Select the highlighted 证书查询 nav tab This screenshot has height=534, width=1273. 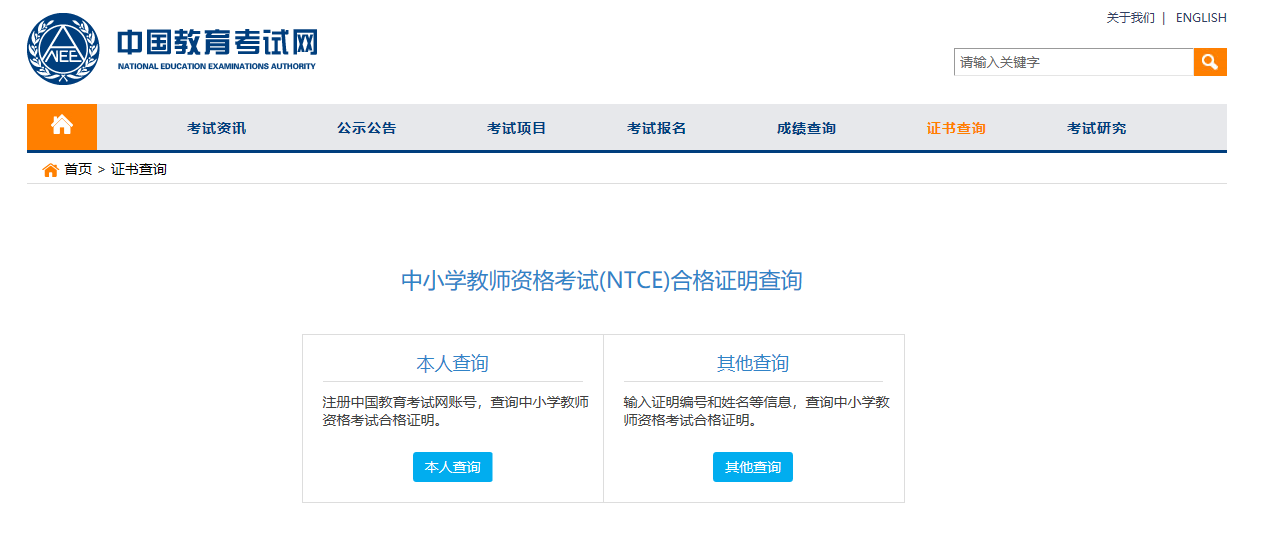click(x=956, y=128)
